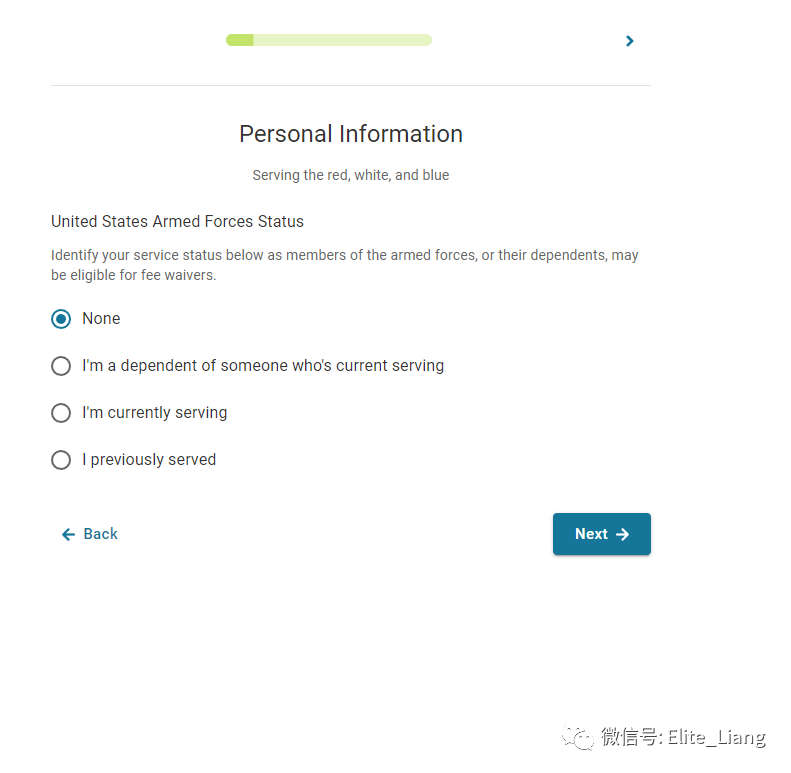
Task: Click the 'I'm currently serving' label text
Action: point(154,413)
